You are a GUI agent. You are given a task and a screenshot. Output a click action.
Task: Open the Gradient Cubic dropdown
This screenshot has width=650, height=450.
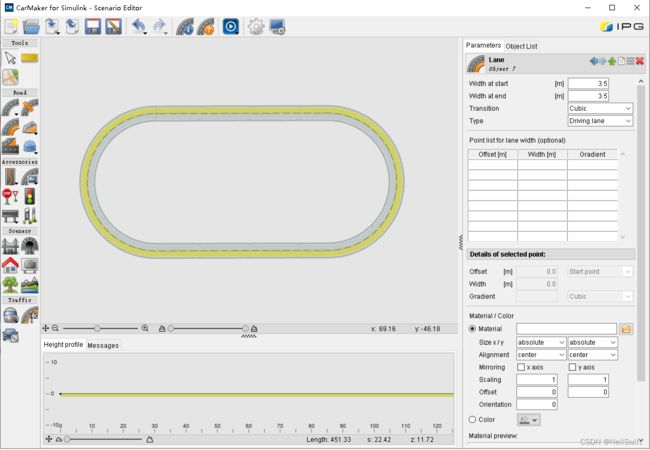pyautogui.click(x=600, y=297)
